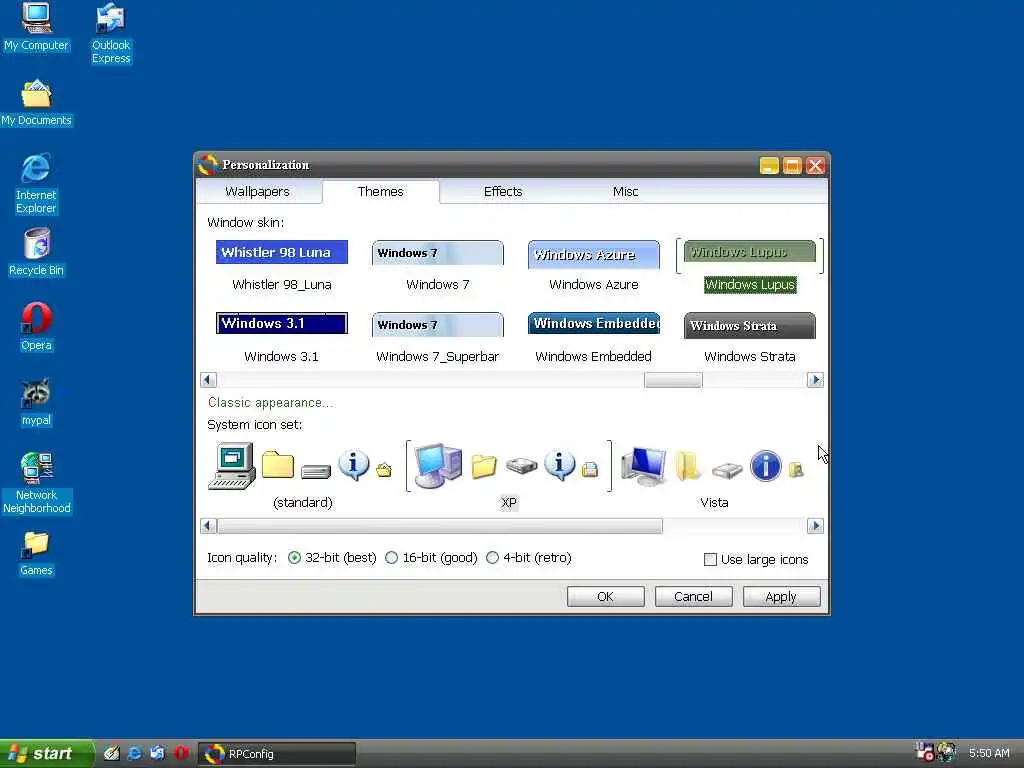Click the XP set drive icon
The height and width of the screenshot is (768, 1024).
click(521, 466)
